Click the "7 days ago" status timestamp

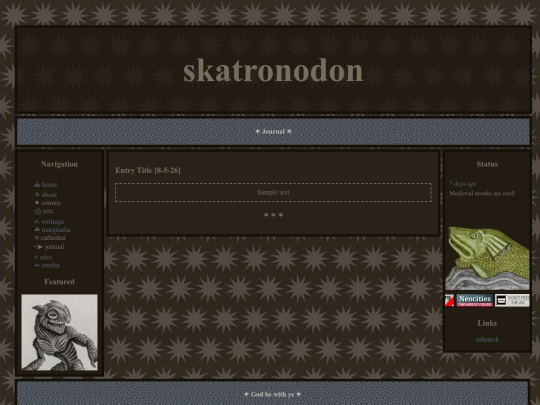tap(463, 184)
